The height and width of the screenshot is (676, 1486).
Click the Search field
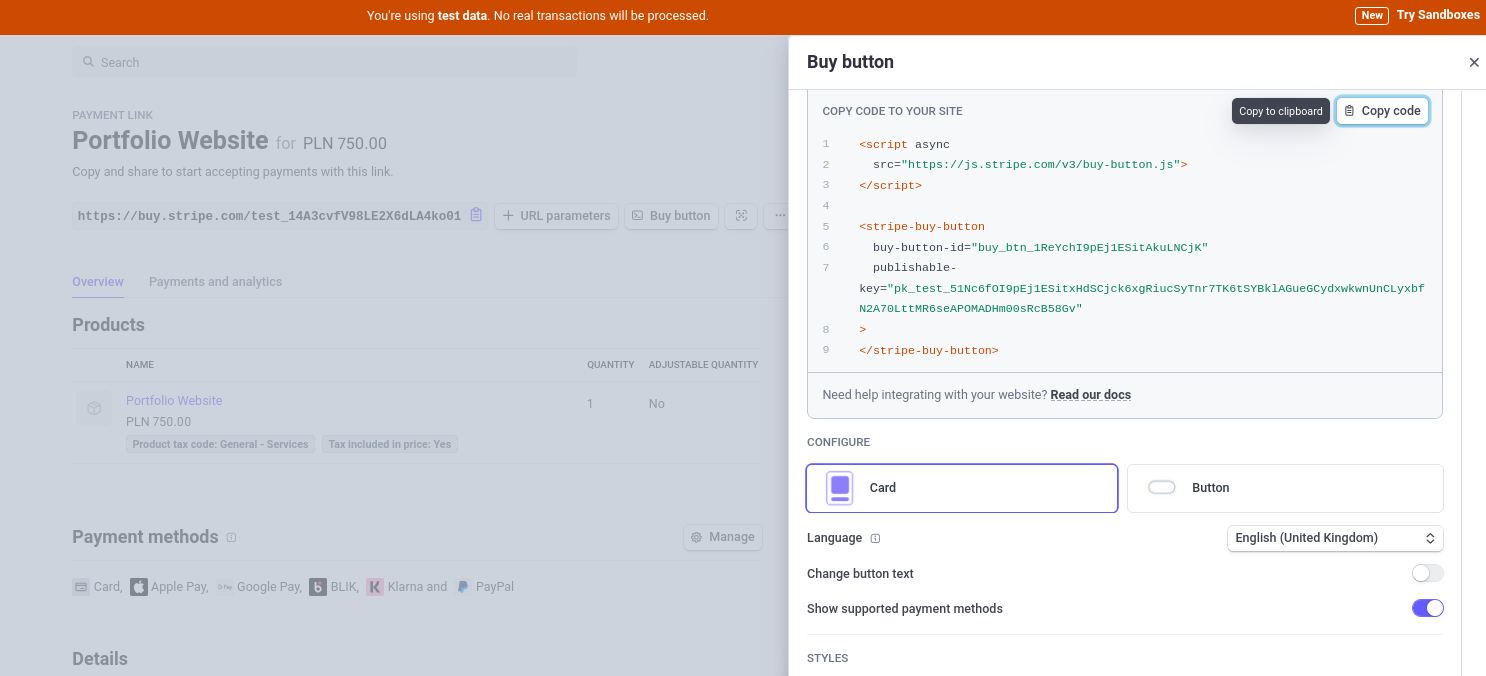click(324, 62)
